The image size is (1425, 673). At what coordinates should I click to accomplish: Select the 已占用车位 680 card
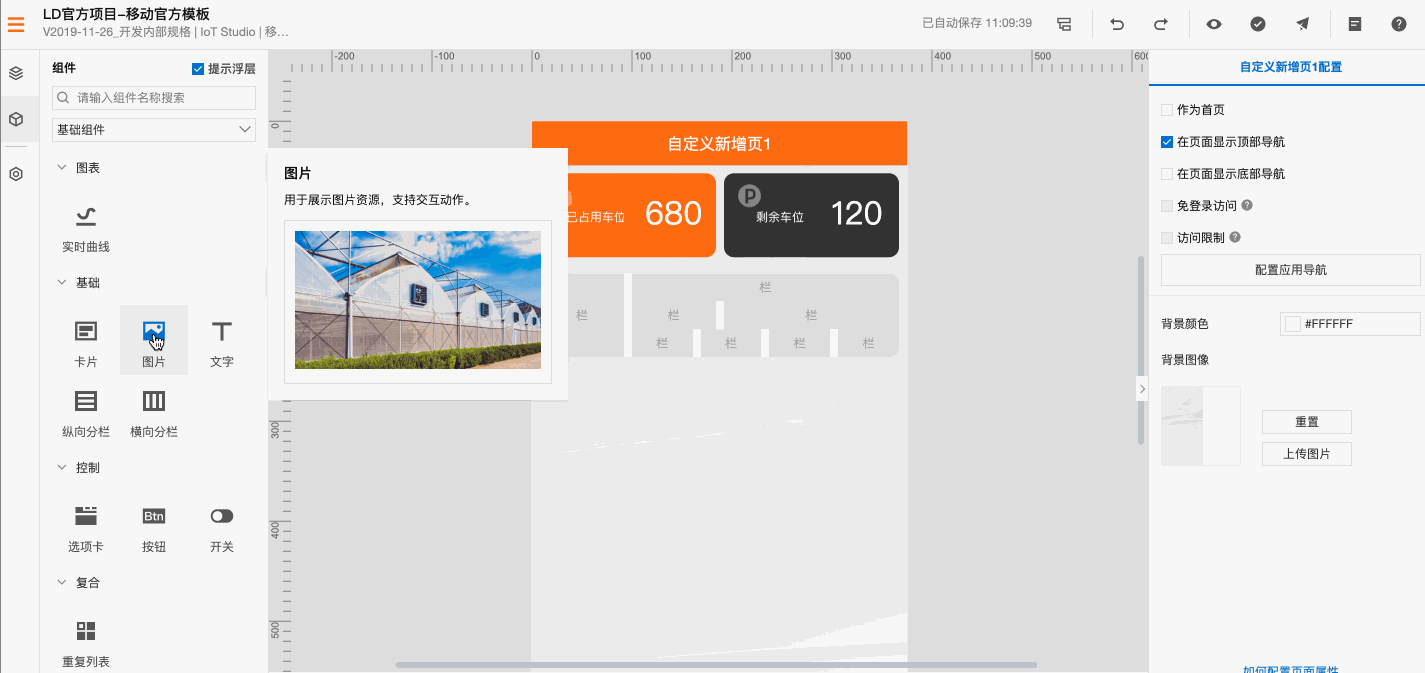642,215
